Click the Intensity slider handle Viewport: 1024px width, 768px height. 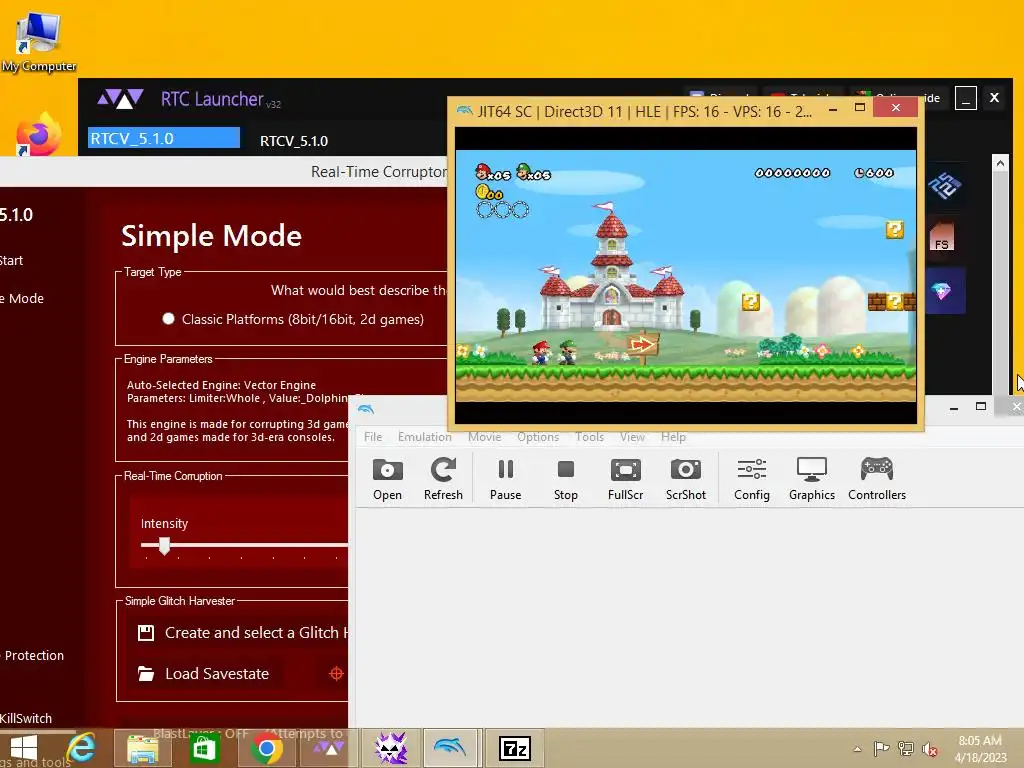pos(165,545)
